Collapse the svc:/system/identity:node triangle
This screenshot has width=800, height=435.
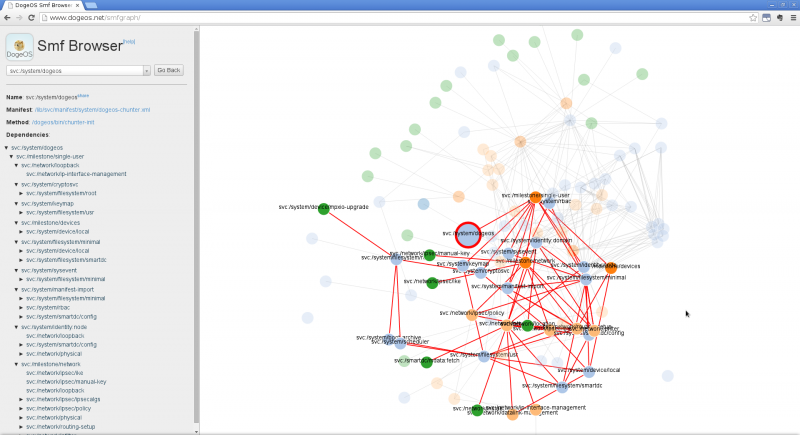[16, 327]
